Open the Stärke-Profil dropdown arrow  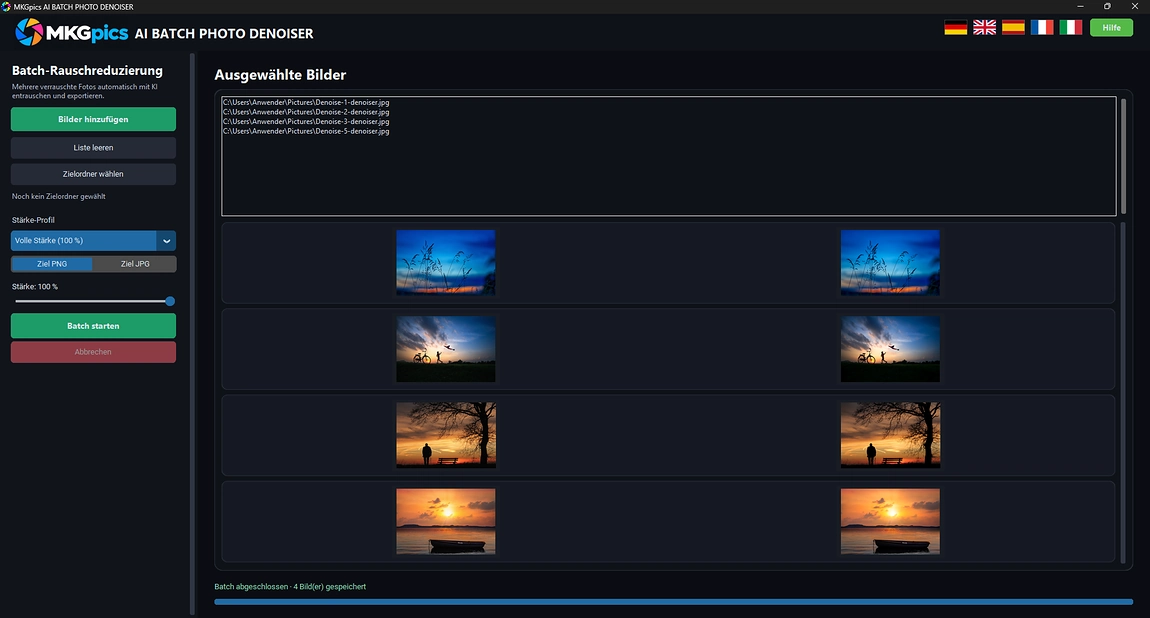[x=166, y=240]
